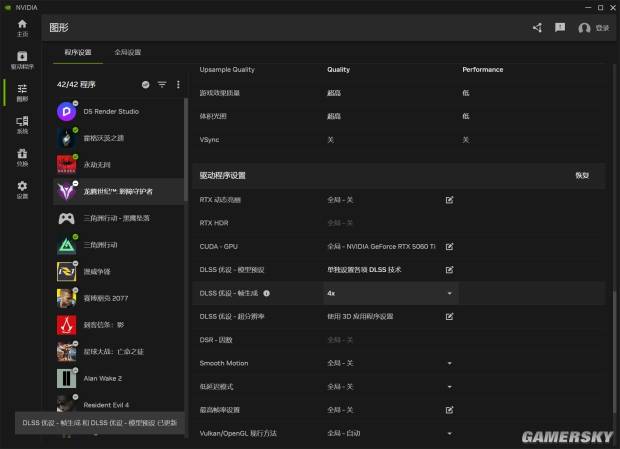Select the Alan Wake 2 program icon
Image resolution: width=620 pixels, height=449 pixels.
click(66, 378)
